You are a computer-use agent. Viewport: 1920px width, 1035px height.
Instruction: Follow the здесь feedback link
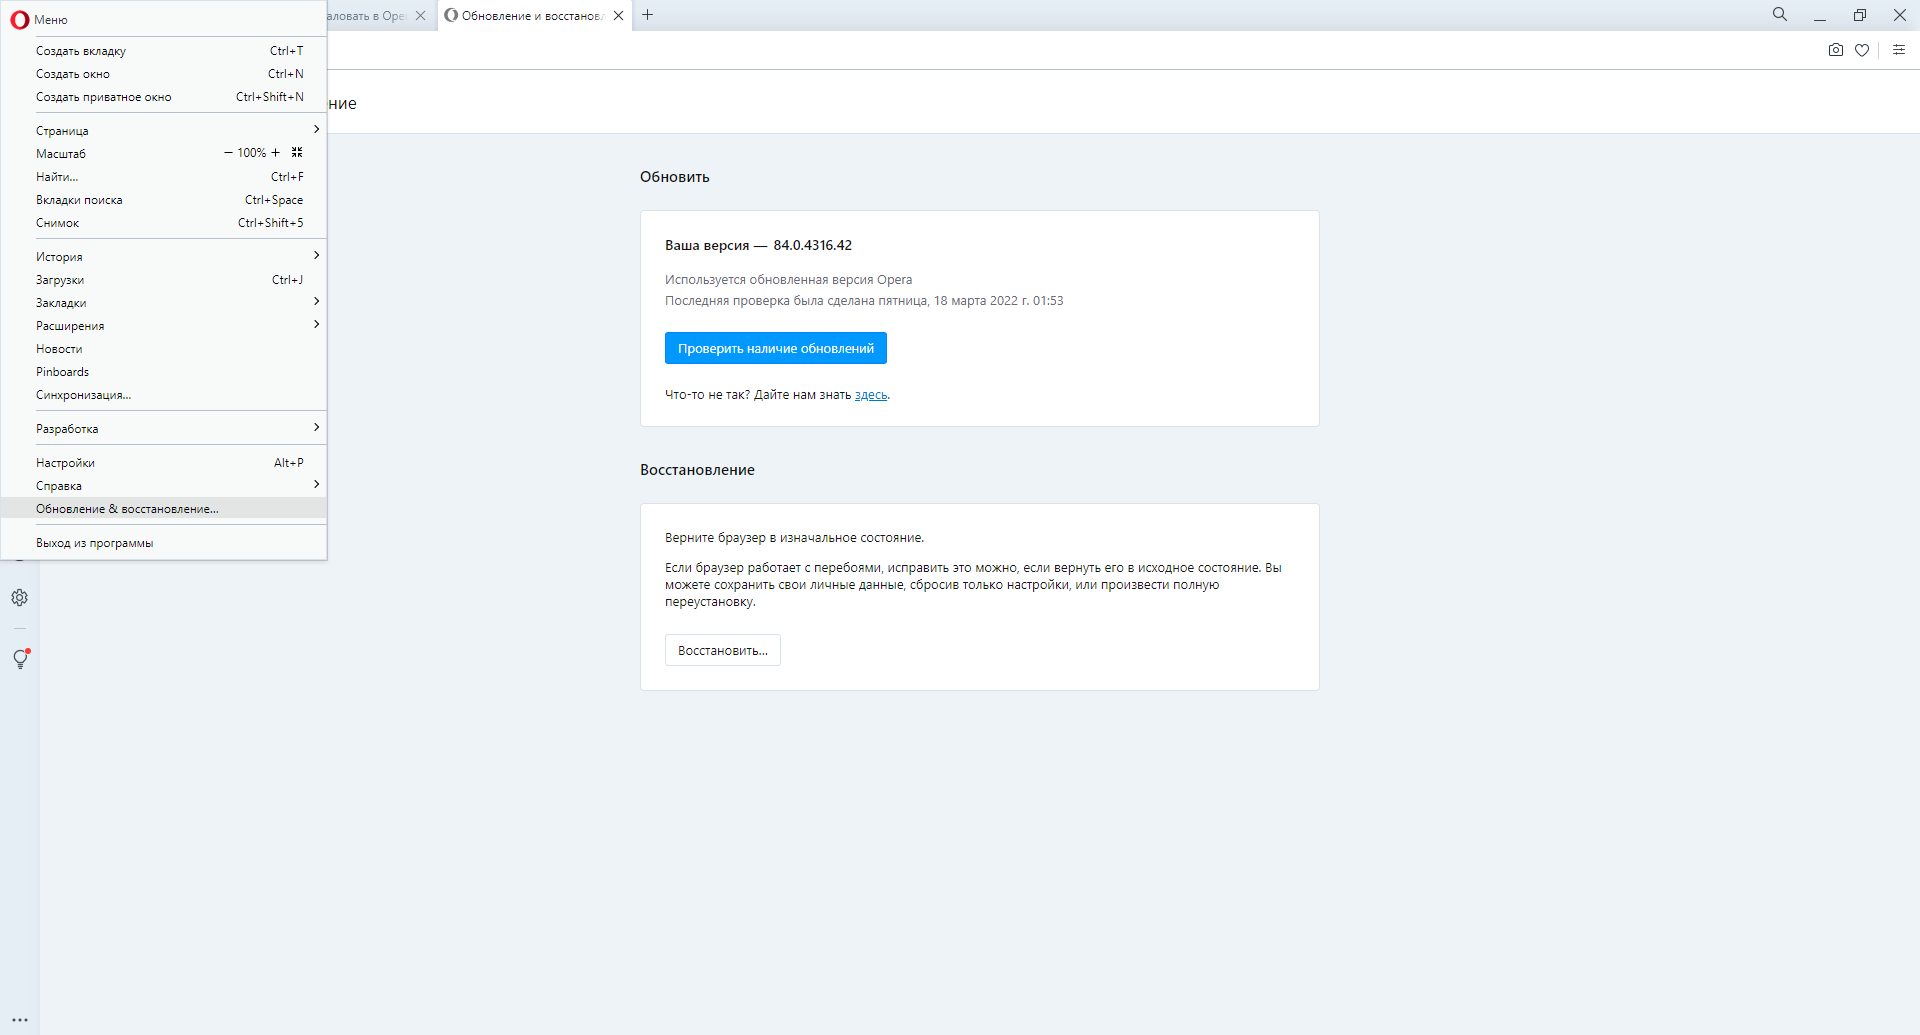point(871,395)
